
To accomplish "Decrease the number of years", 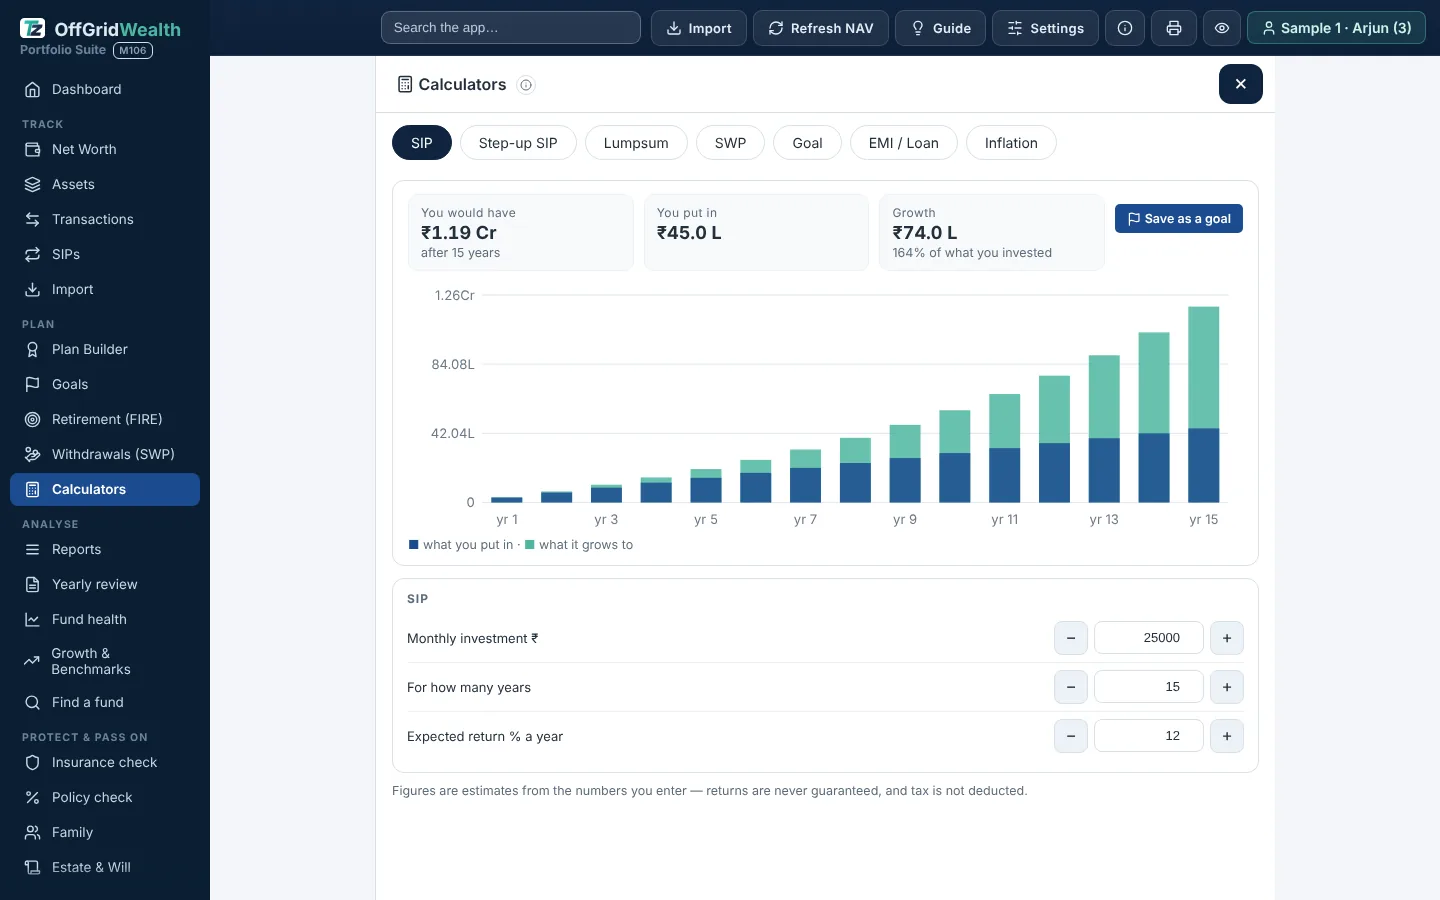I will tap(1071, 687).
